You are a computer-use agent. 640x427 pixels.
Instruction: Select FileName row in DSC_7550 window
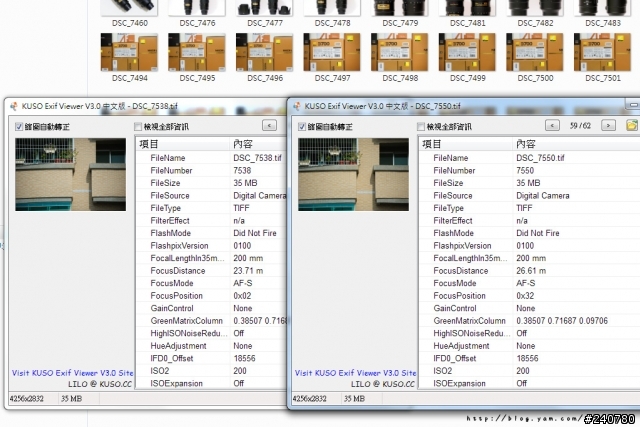[x=529, y=158]
